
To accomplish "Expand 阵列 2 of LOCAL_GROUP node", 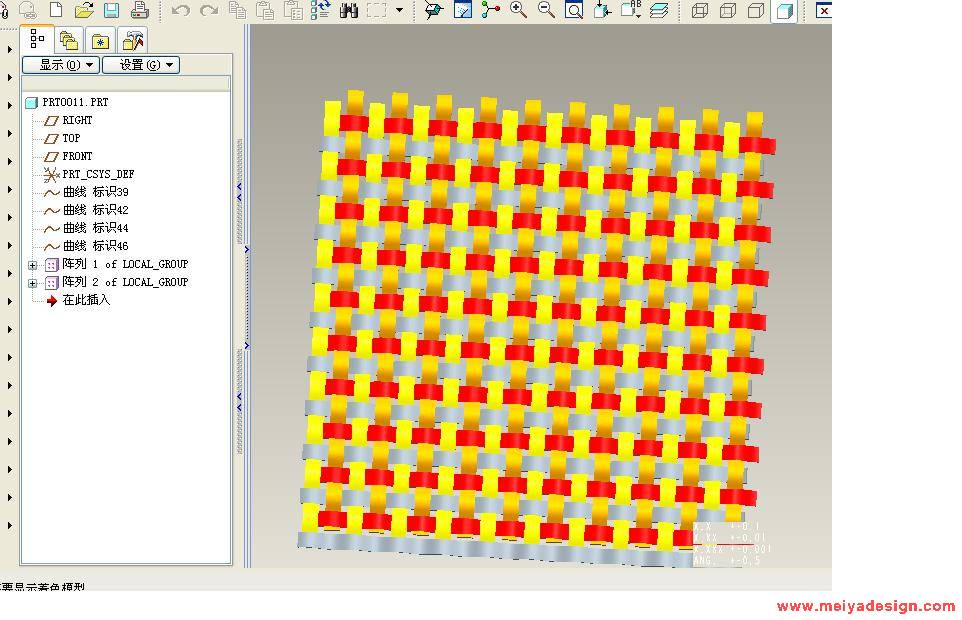I will pyautogui.click(x=33, y=283).
